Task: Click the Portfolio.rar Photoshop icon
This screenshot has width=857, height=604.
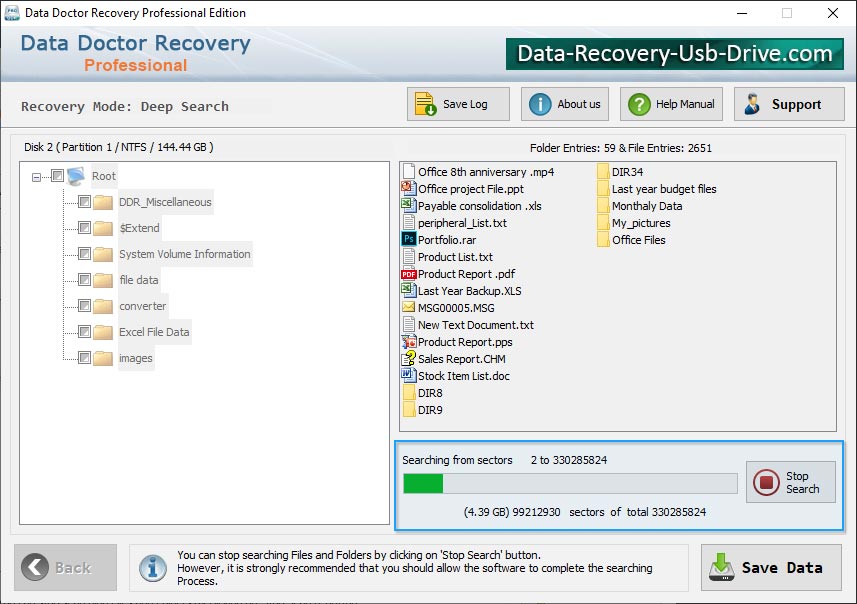Action: pos(409,239)
